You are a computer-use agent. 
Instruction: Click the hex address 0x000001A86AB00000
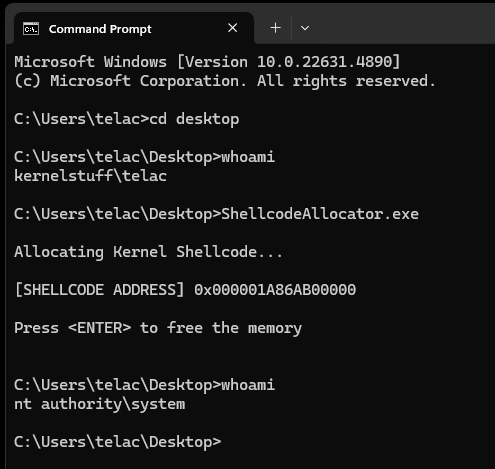tap(275, 290)
